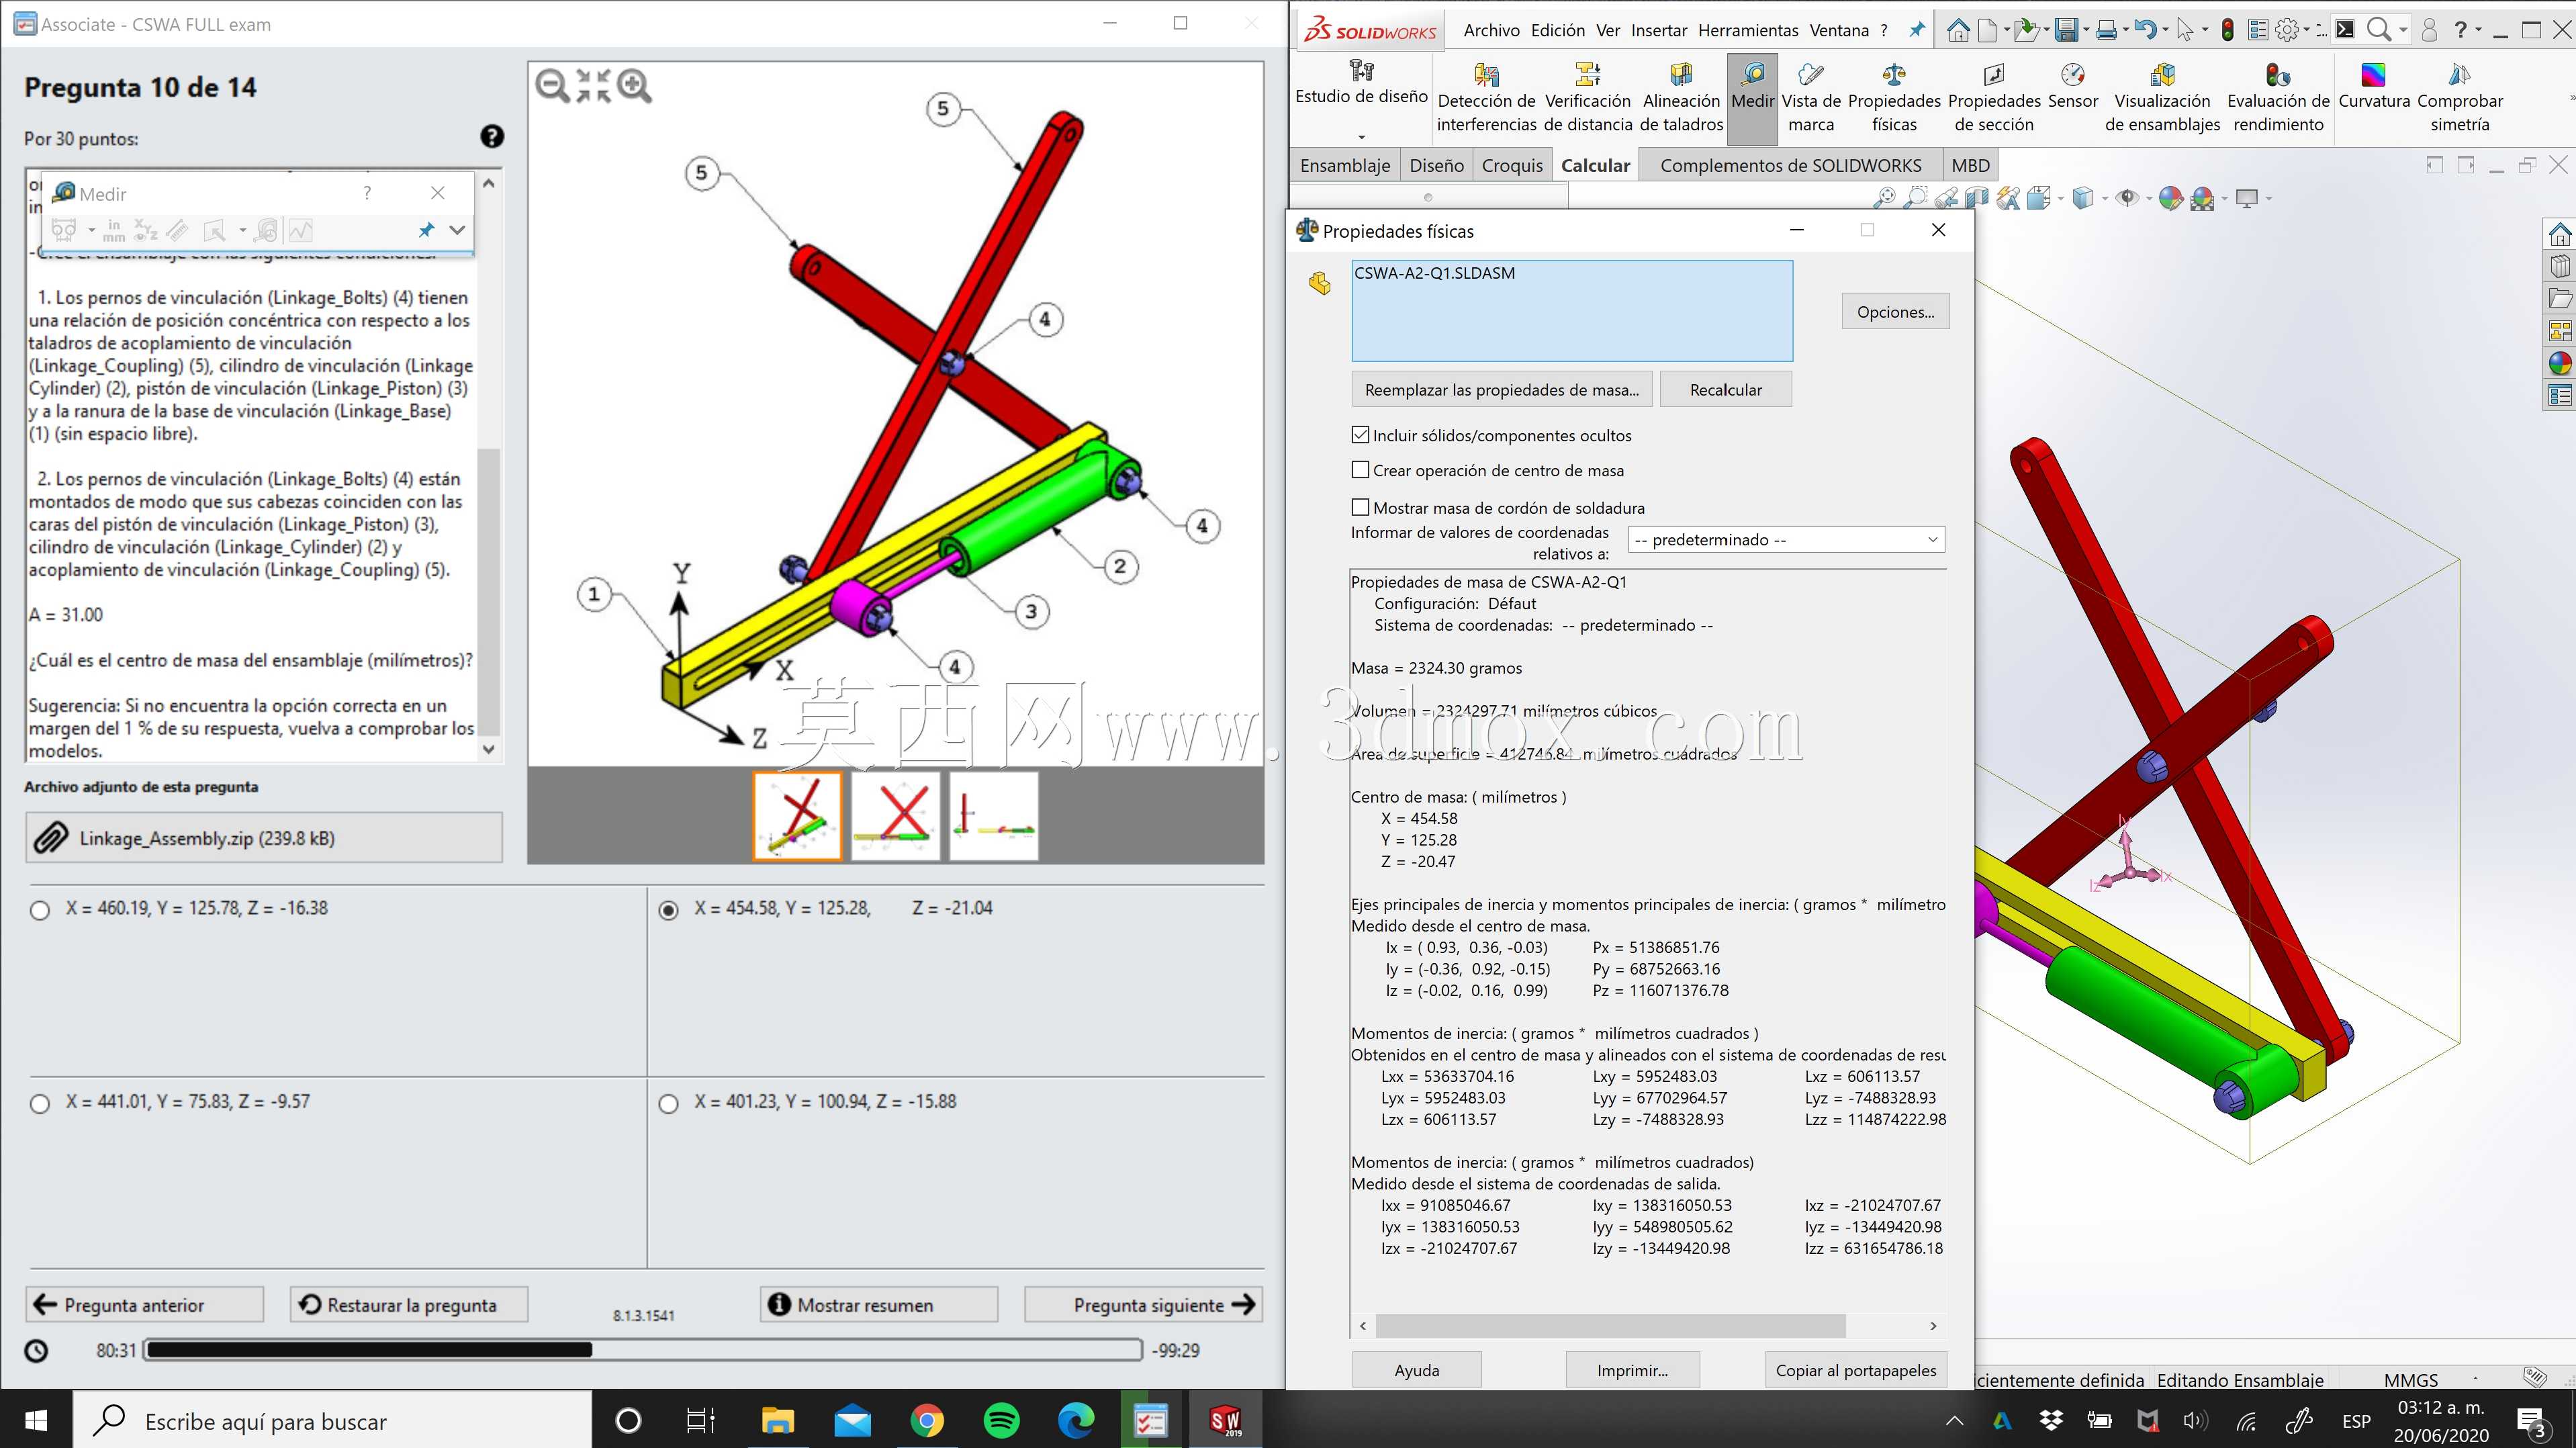Open Alineación de taladros tool
This screenshot has width=2576, height=1448.
click(x=1681, y=97)
